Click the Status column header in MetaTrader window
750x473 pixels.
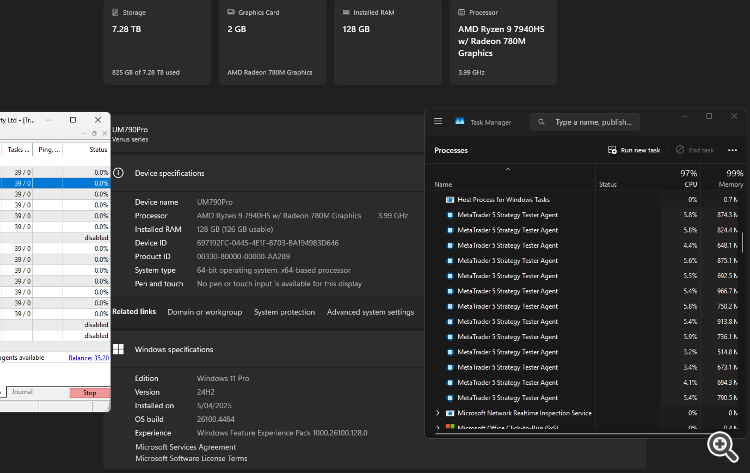pyautogui.click(x=87, y=150)
